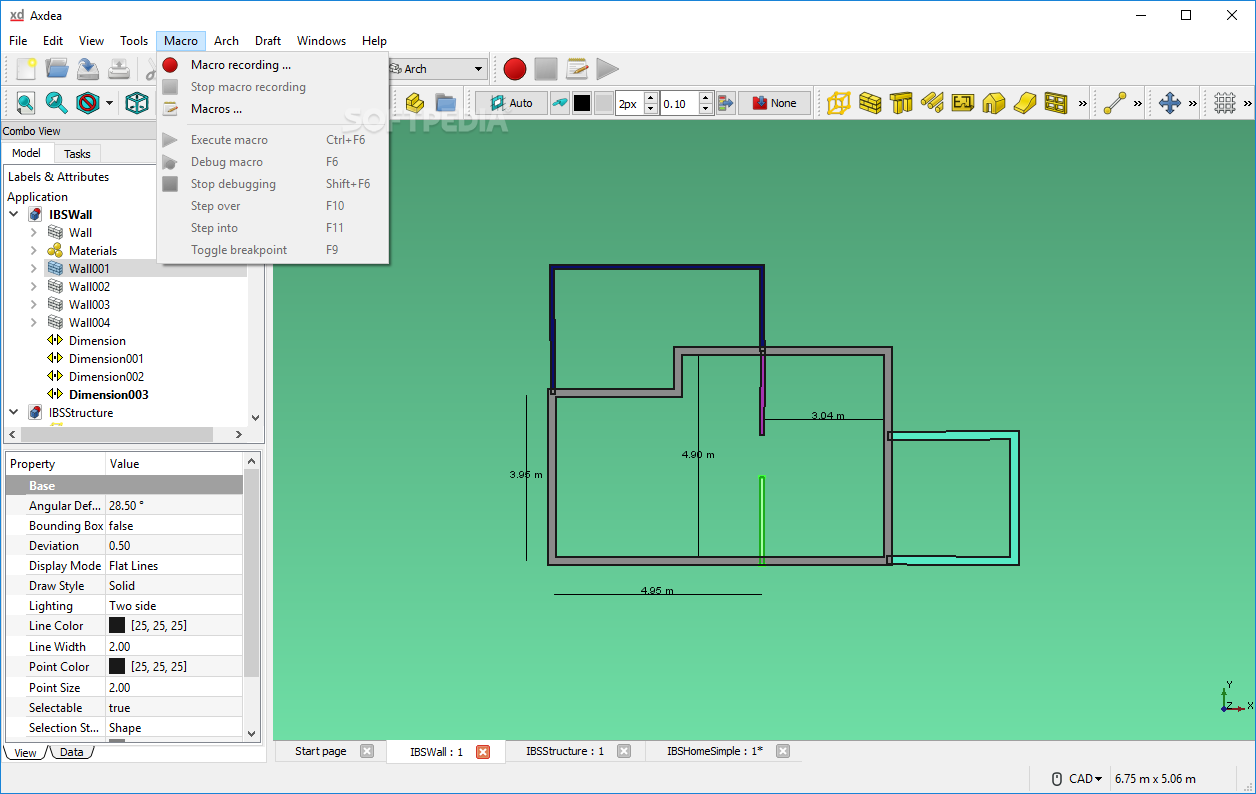Select Dimension003 in the model tree
The image size is (1256, 794).
[108, 394]
